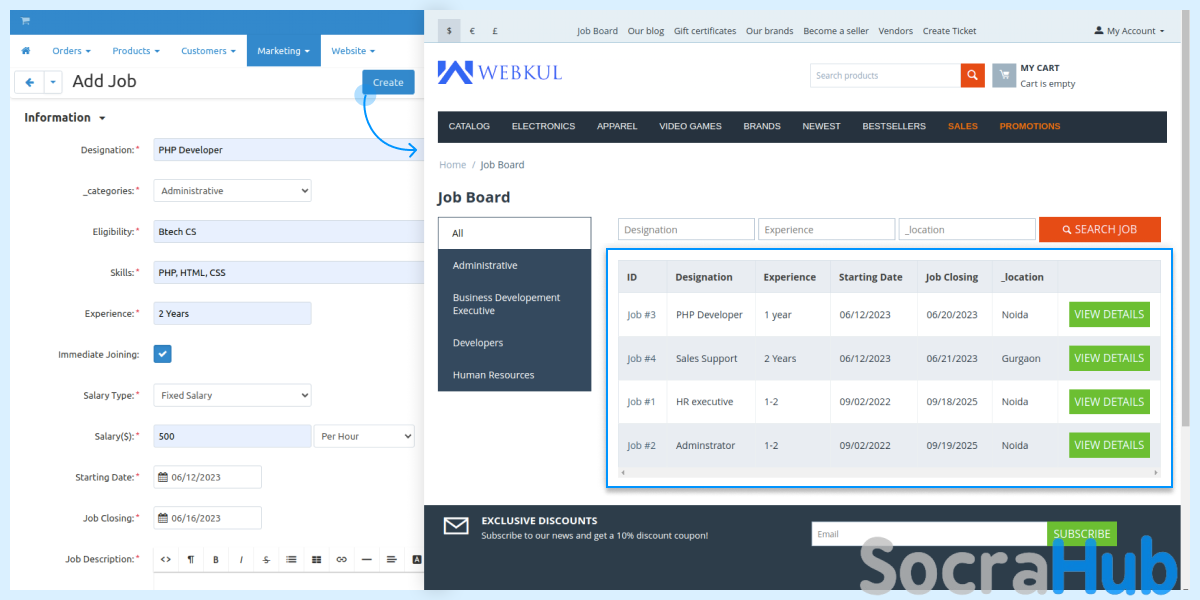Open the Salary Type dropdown

tap(233, 395)
